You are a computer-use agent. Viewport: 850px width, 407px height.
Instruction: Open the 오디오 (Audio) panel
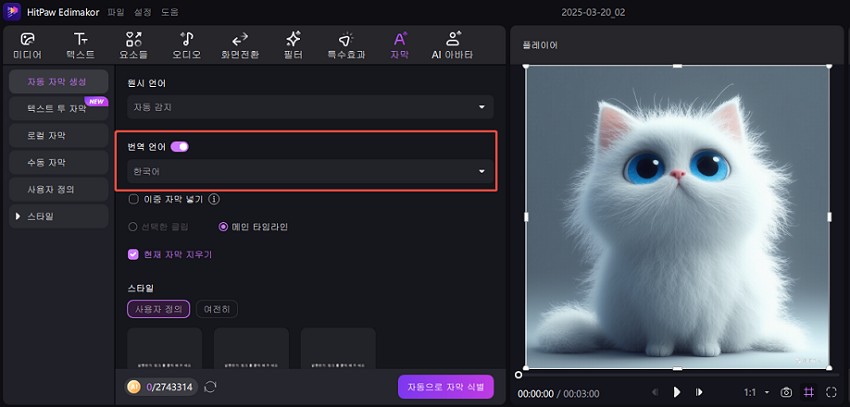point(186,46)
